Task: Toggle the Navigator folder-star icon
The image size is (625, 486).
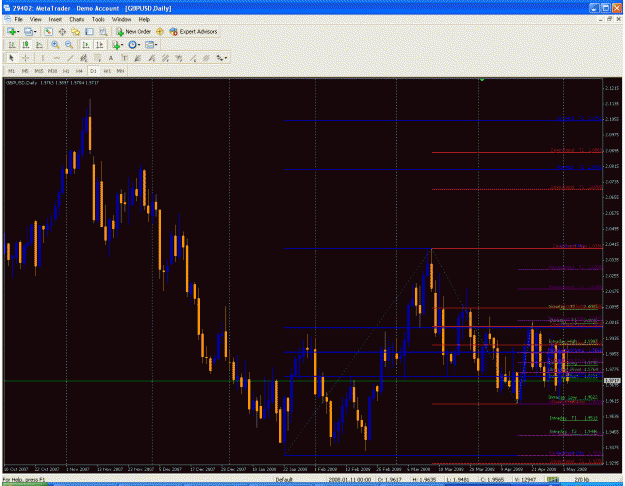Action: point(75,31)
